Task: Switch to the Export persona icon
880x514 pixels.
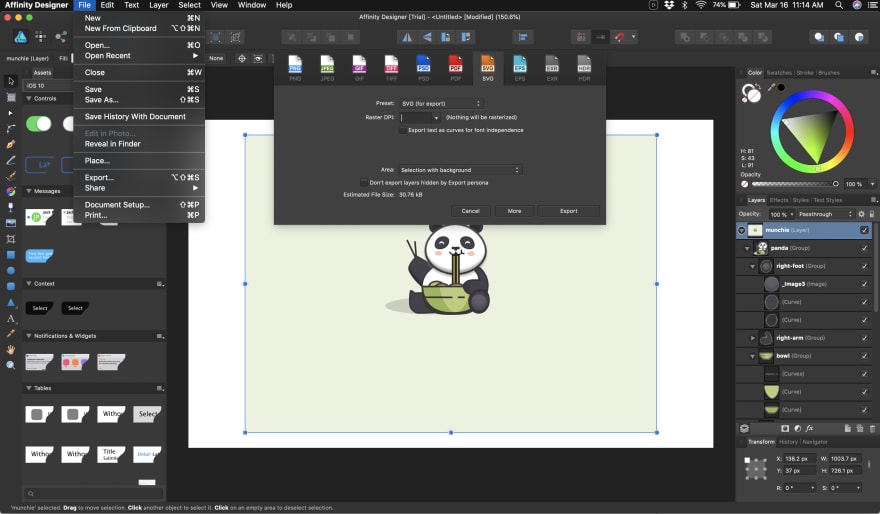Action: point(61,37)
